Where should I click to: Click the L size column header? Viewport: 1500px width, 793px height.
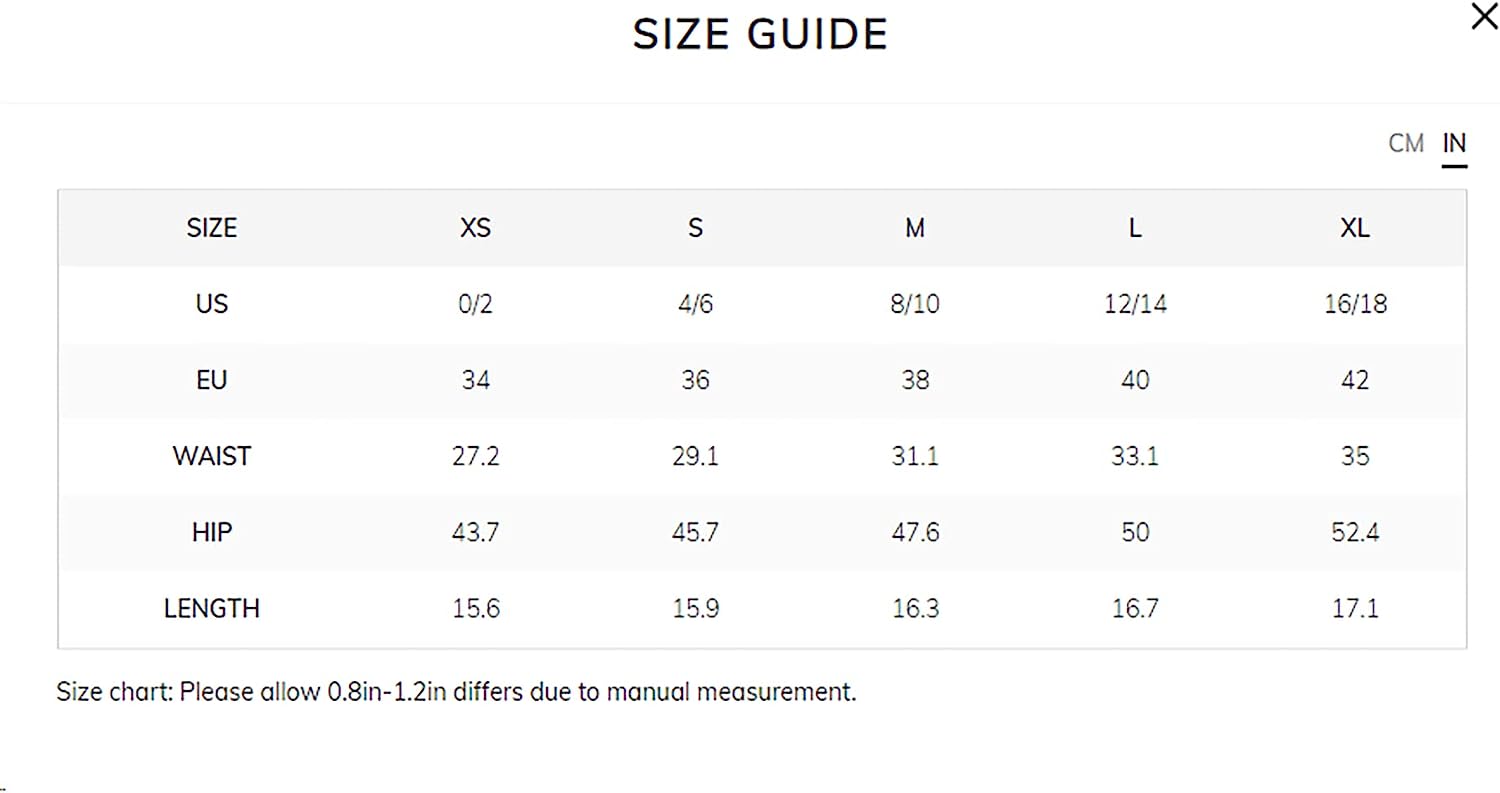pos(1135,228)
